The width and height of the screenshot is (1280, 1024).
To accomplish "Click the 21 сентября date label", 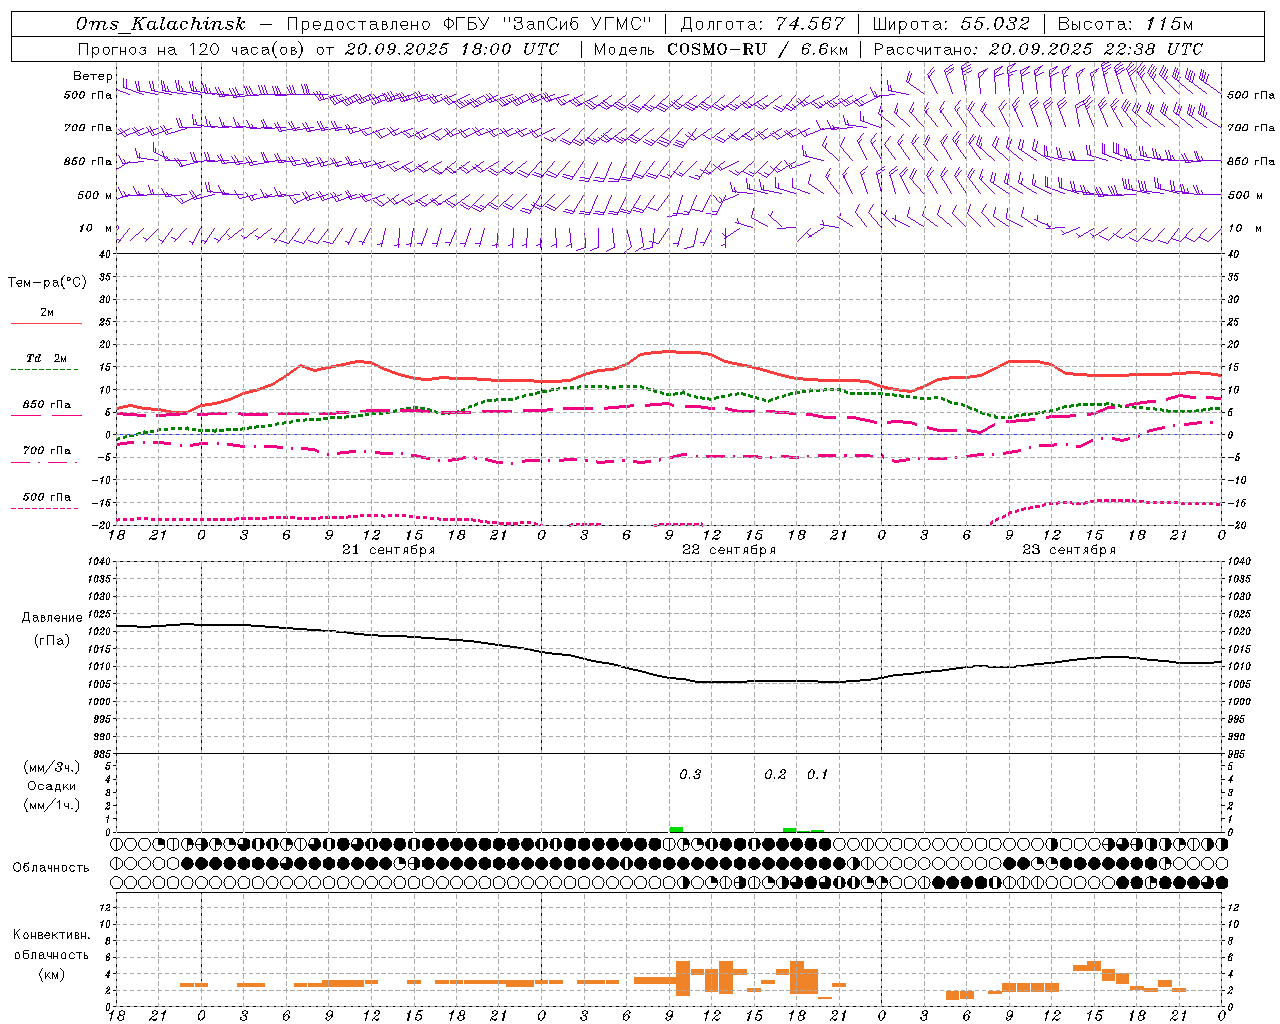I will [388, 550].
